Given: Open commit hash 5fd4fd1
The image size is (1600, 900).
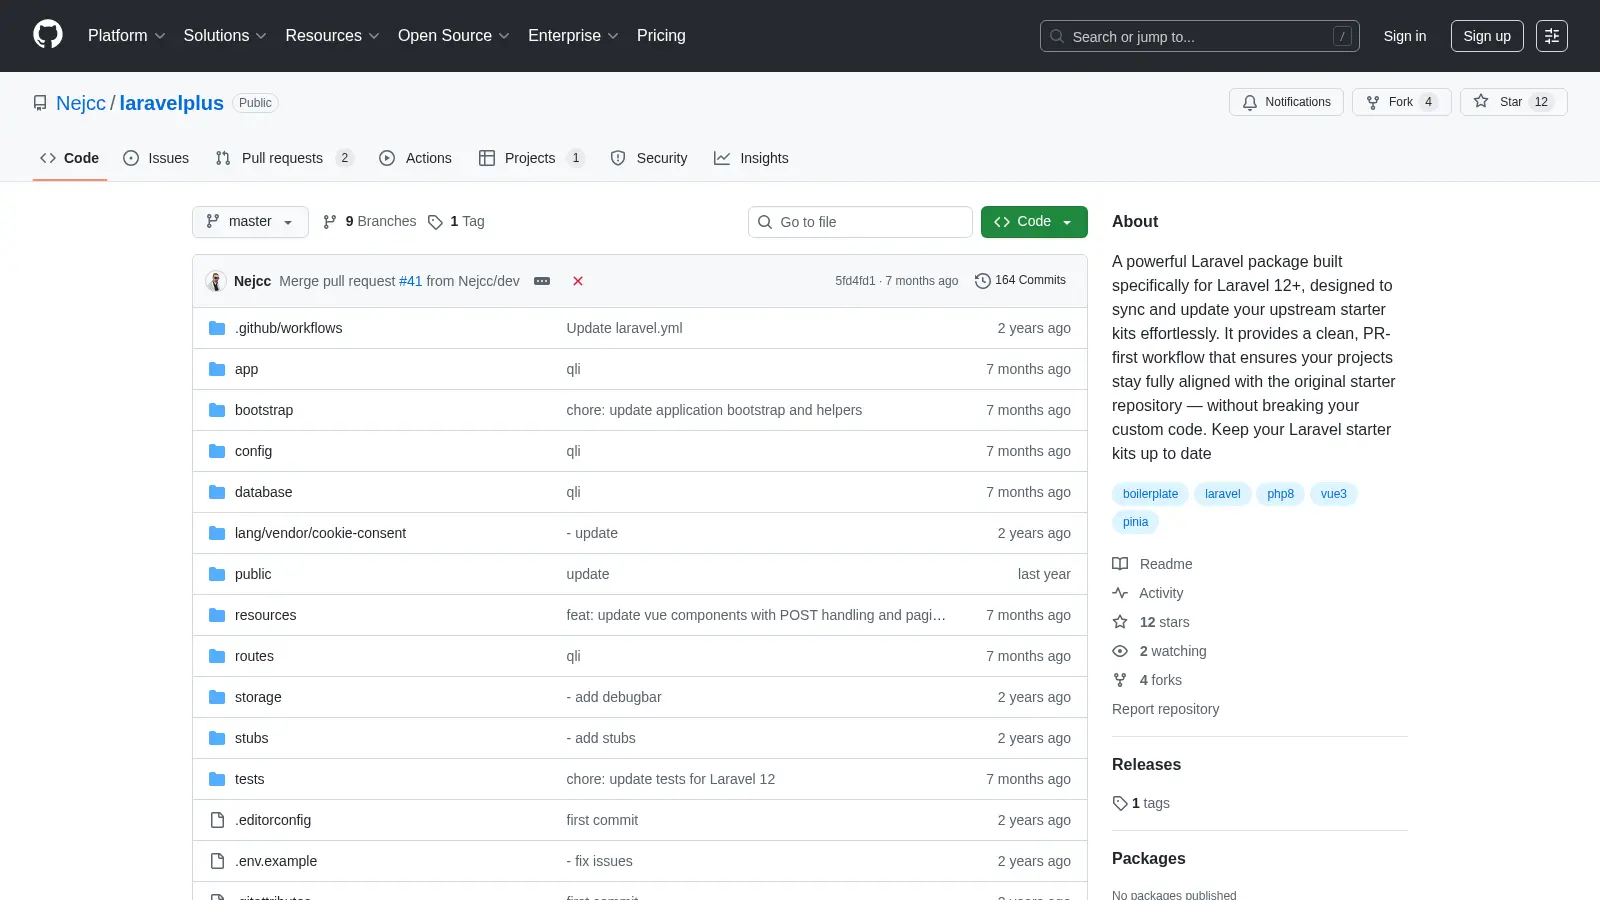Looking at the screenshot, I should [855, 281].
